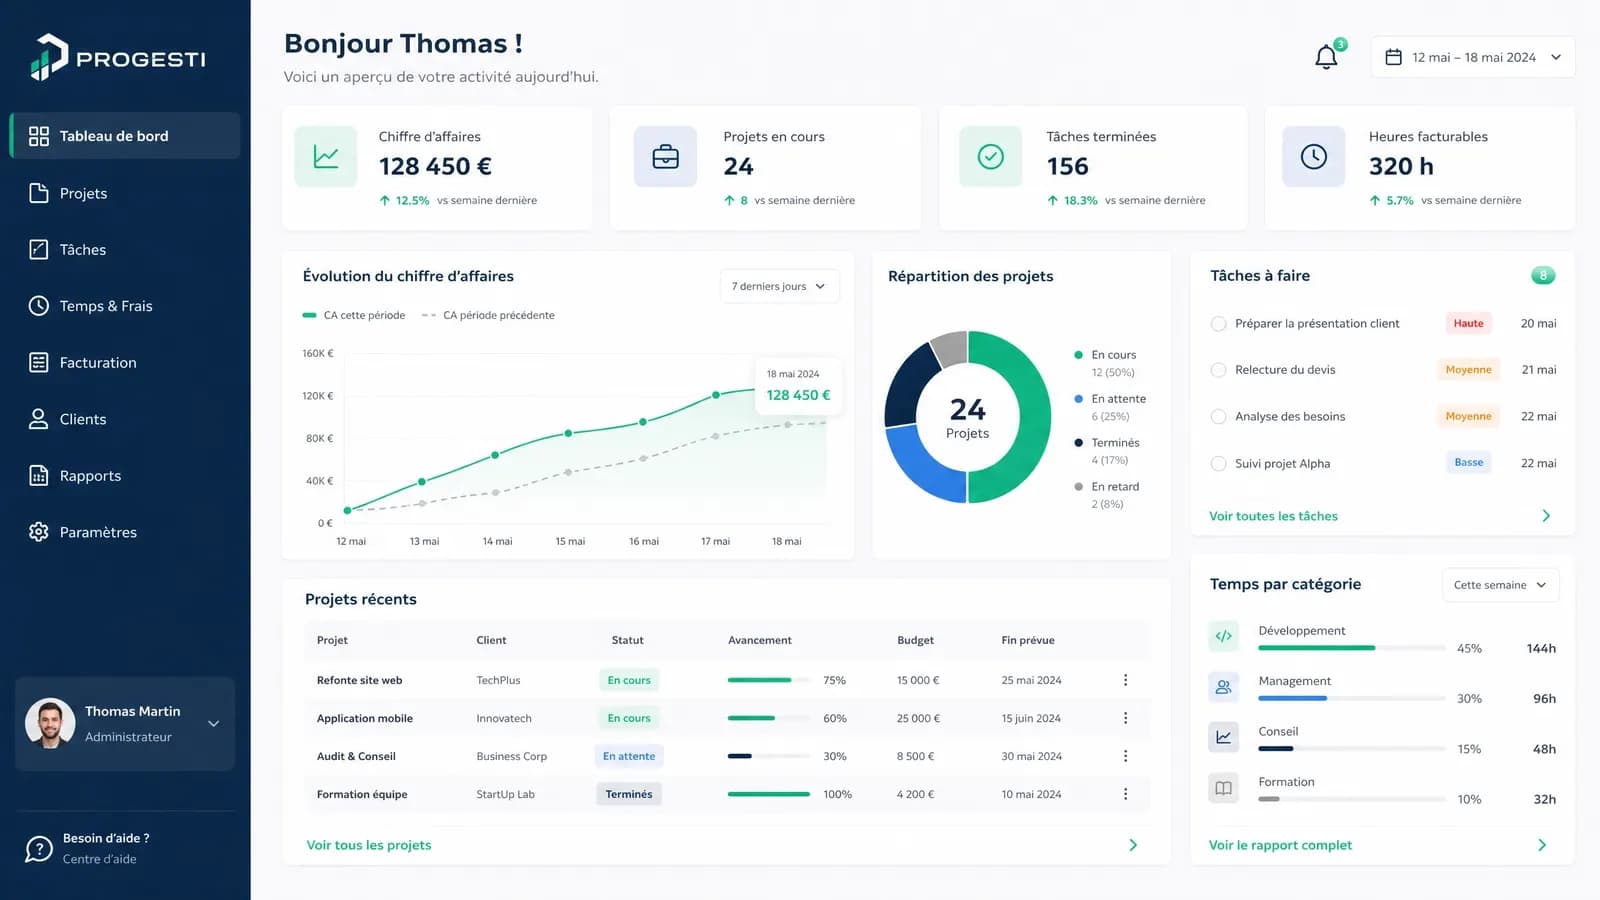The height and width of the screenshot is (900, 1600).
Task: Open the options menu for Refonte site web
Action: tap(1125, 680)
